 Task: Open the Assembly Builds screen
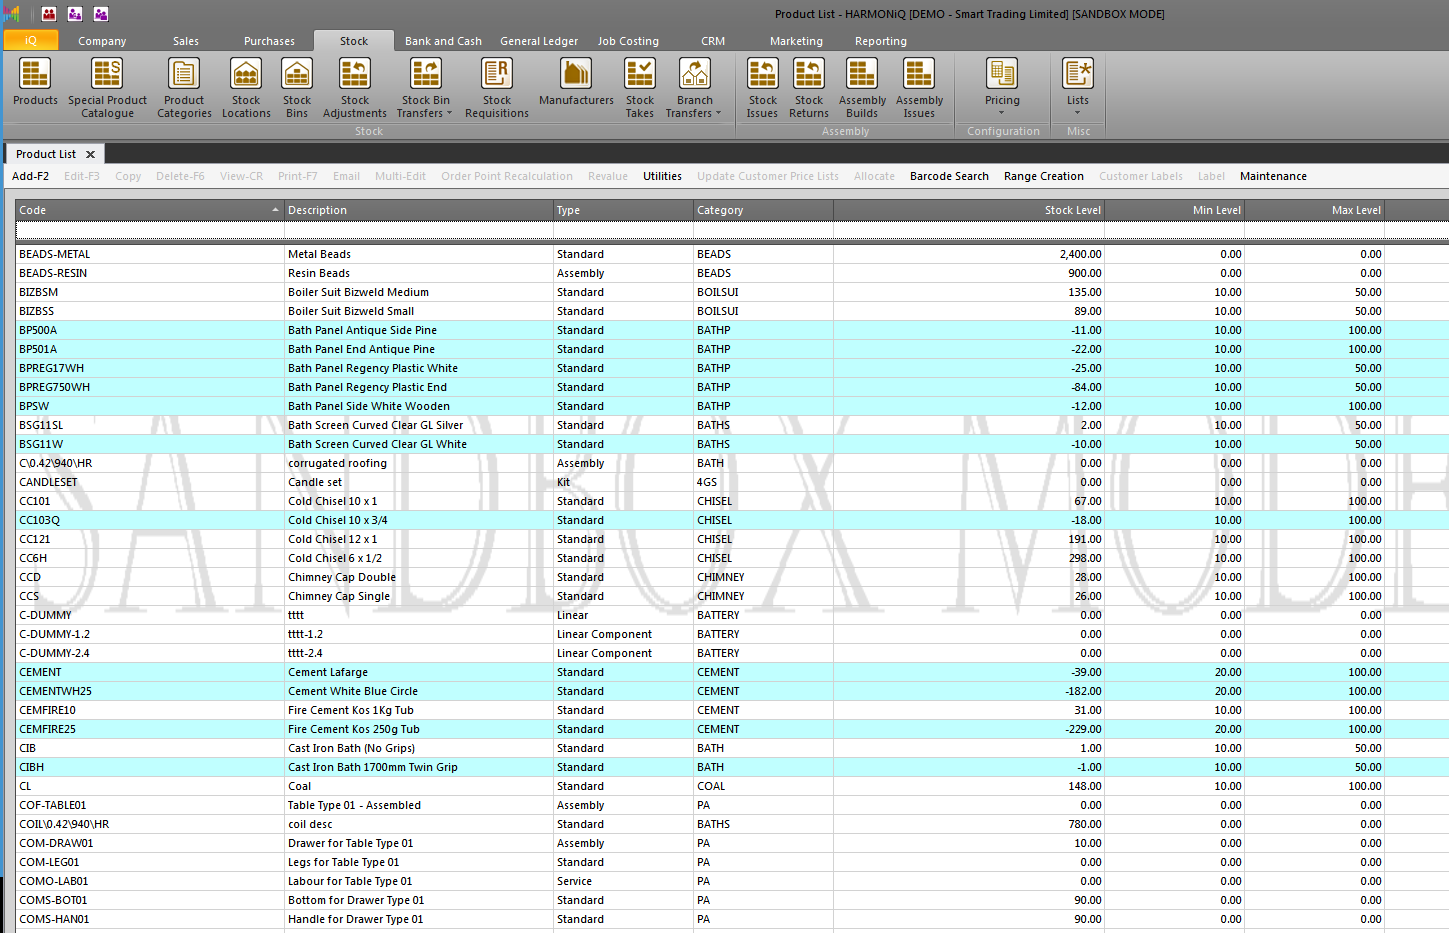coord(861,87)
